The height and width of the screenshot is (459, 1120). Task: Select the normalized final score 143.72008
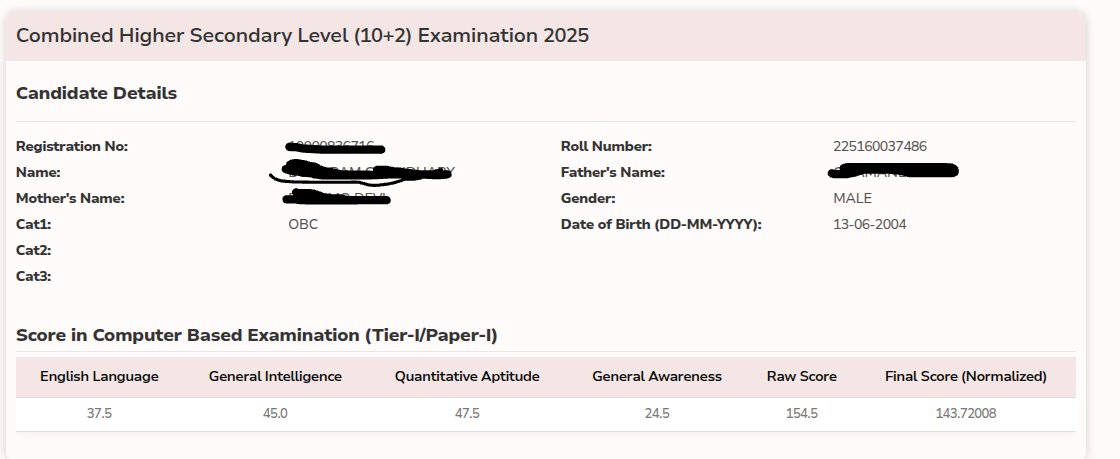(966, 414)
